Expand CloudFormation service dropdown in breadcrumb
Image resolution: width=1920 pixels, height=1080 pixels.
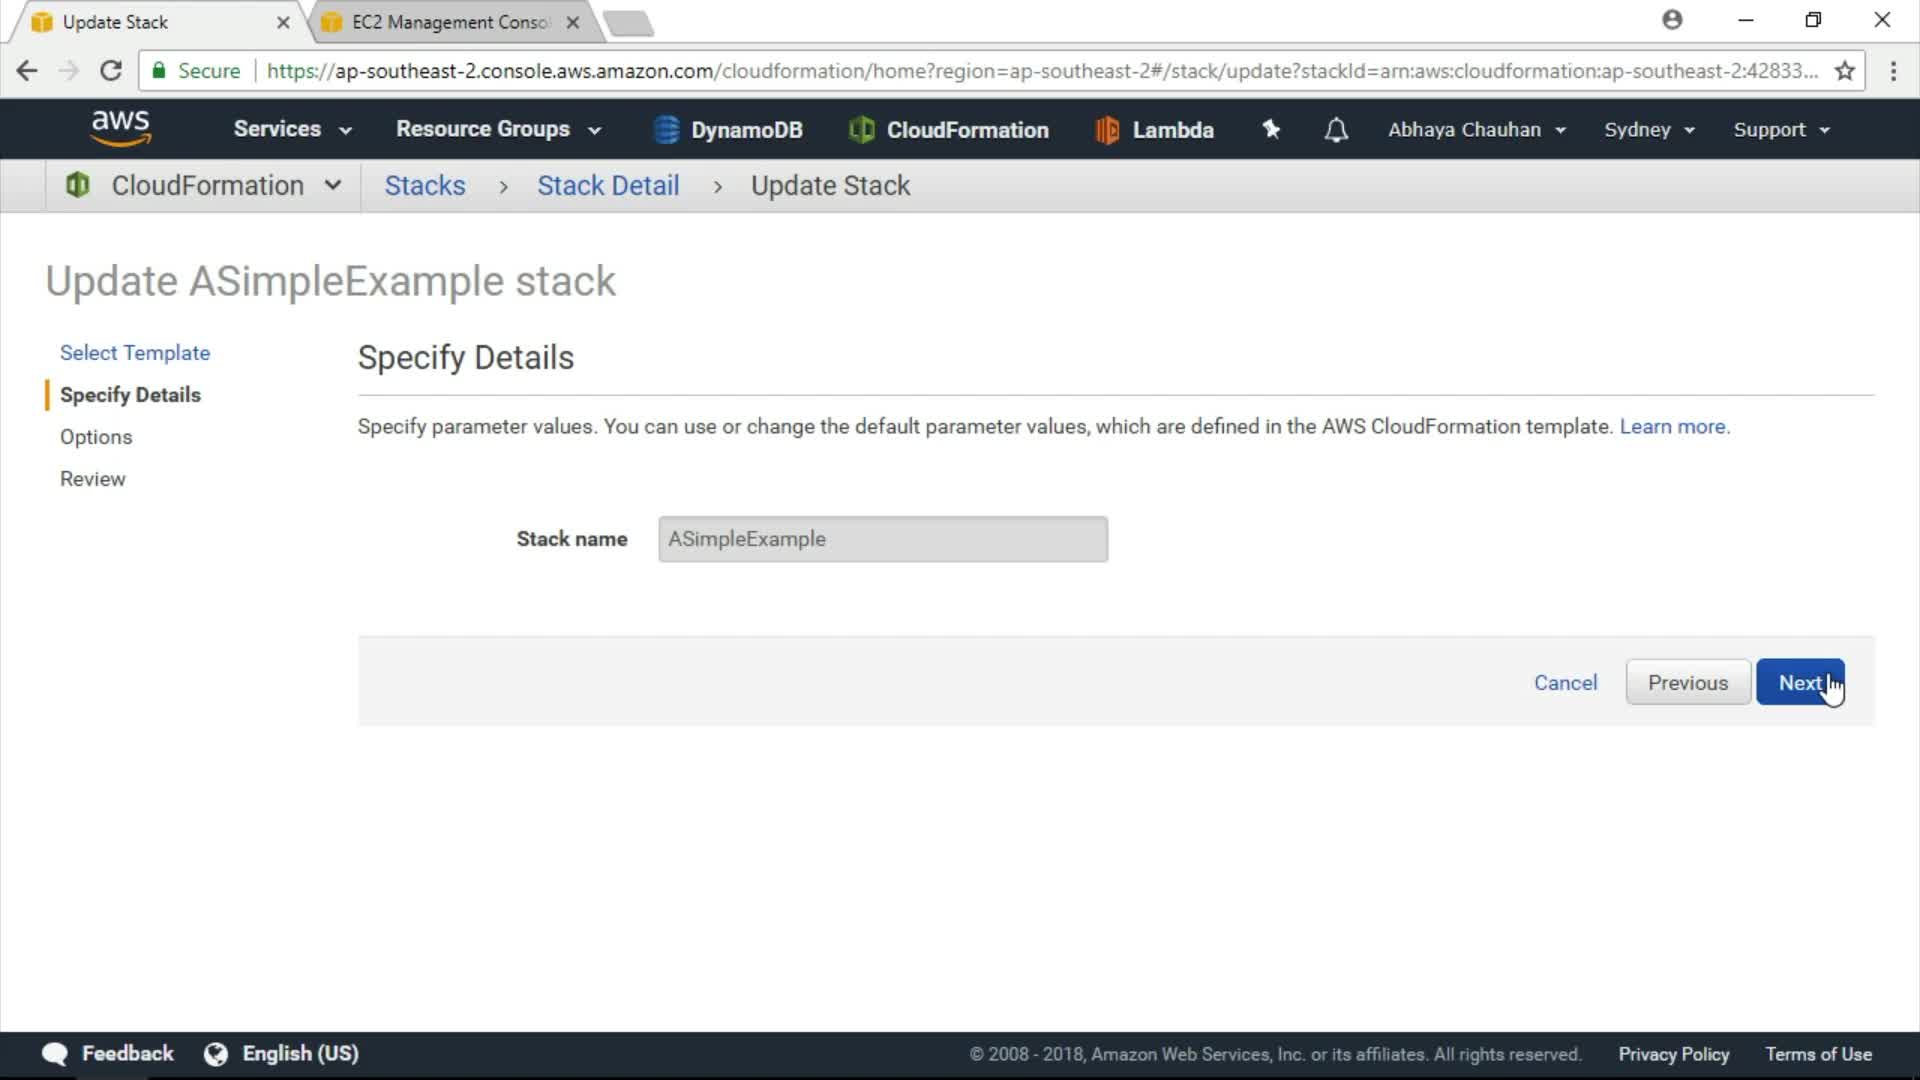coord(333,185)
